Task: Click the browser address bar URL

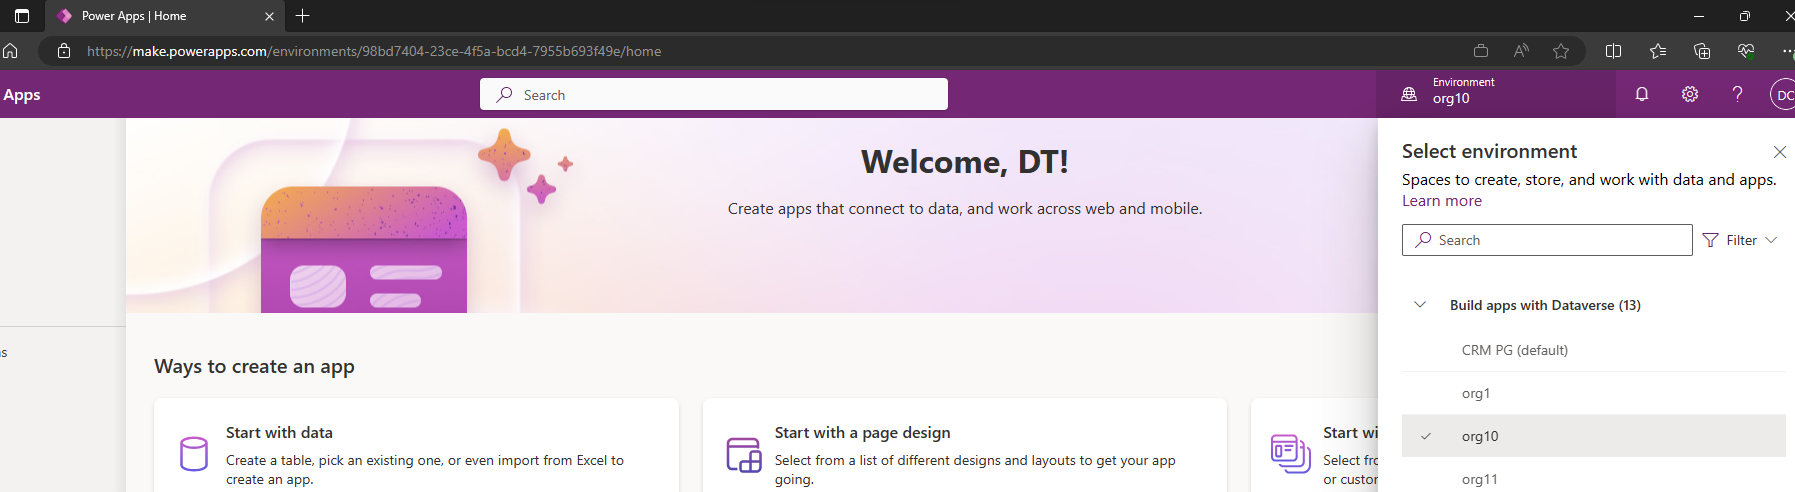Action: coord(374,51)
